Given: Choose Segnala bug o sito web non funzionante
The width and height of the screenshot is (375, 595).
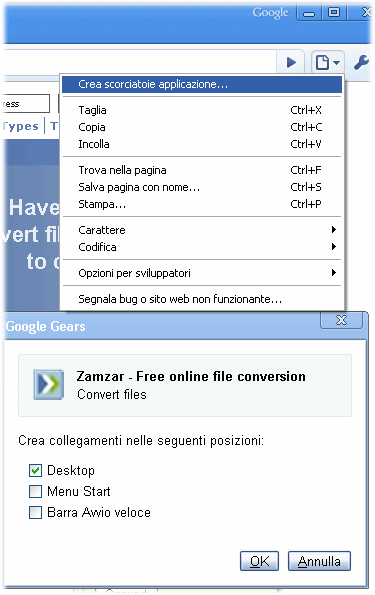Looking at the screenshot, I should [202, 299].
